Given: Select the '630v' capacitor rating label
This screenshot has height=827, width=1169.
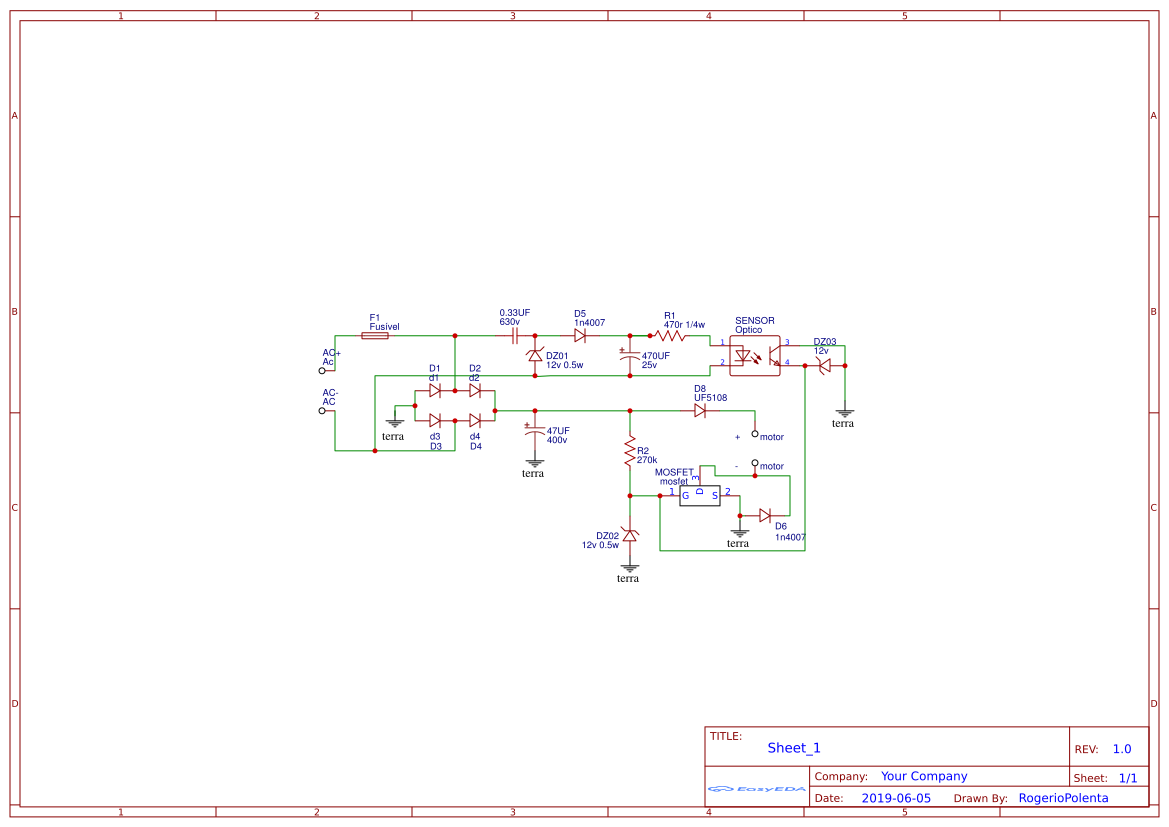Looking at the screenshot, I should 509,322.
